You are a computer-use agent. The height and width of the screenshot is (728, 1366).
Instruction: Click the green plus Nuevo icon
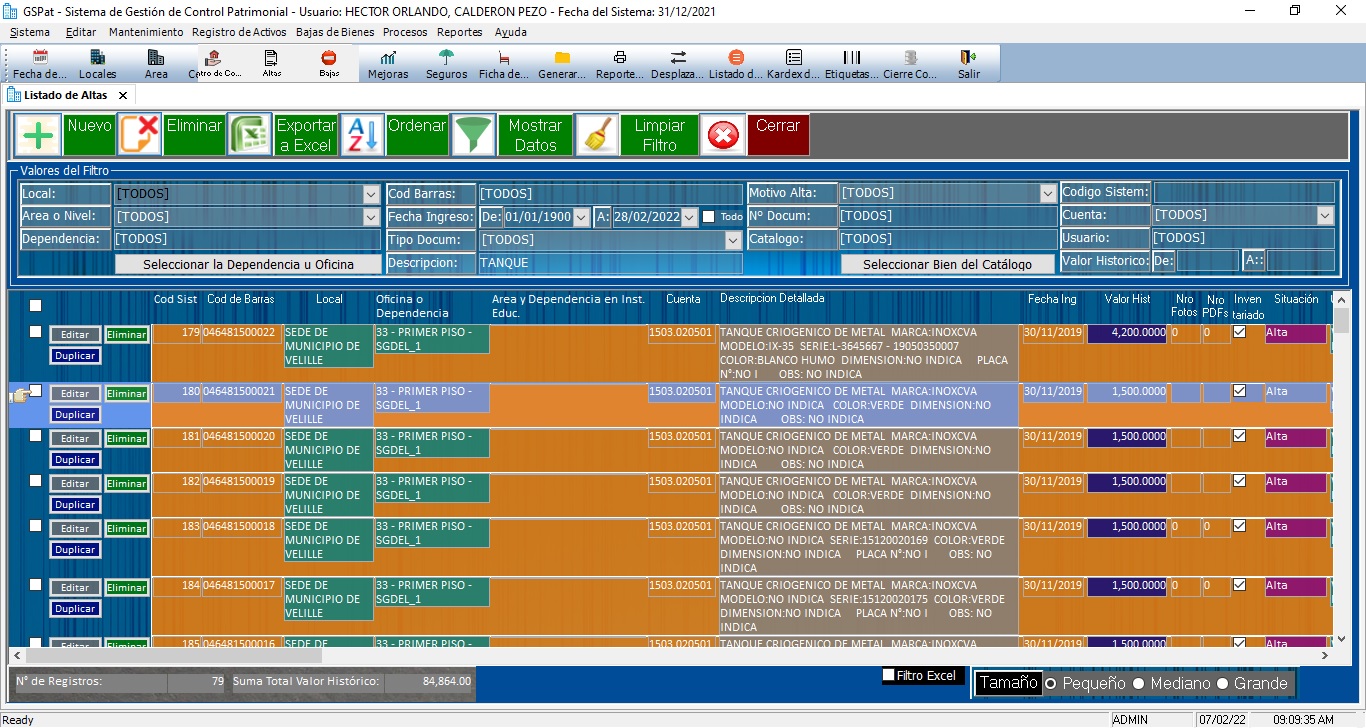pyautogui.click(x=38, y=134)
